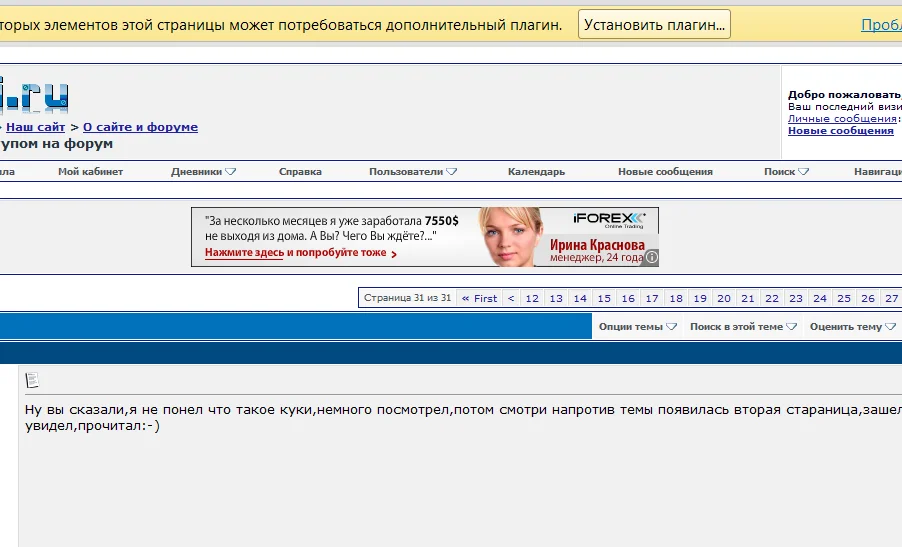Click the Добро пожаловать heading text

[x=844, y=95]
